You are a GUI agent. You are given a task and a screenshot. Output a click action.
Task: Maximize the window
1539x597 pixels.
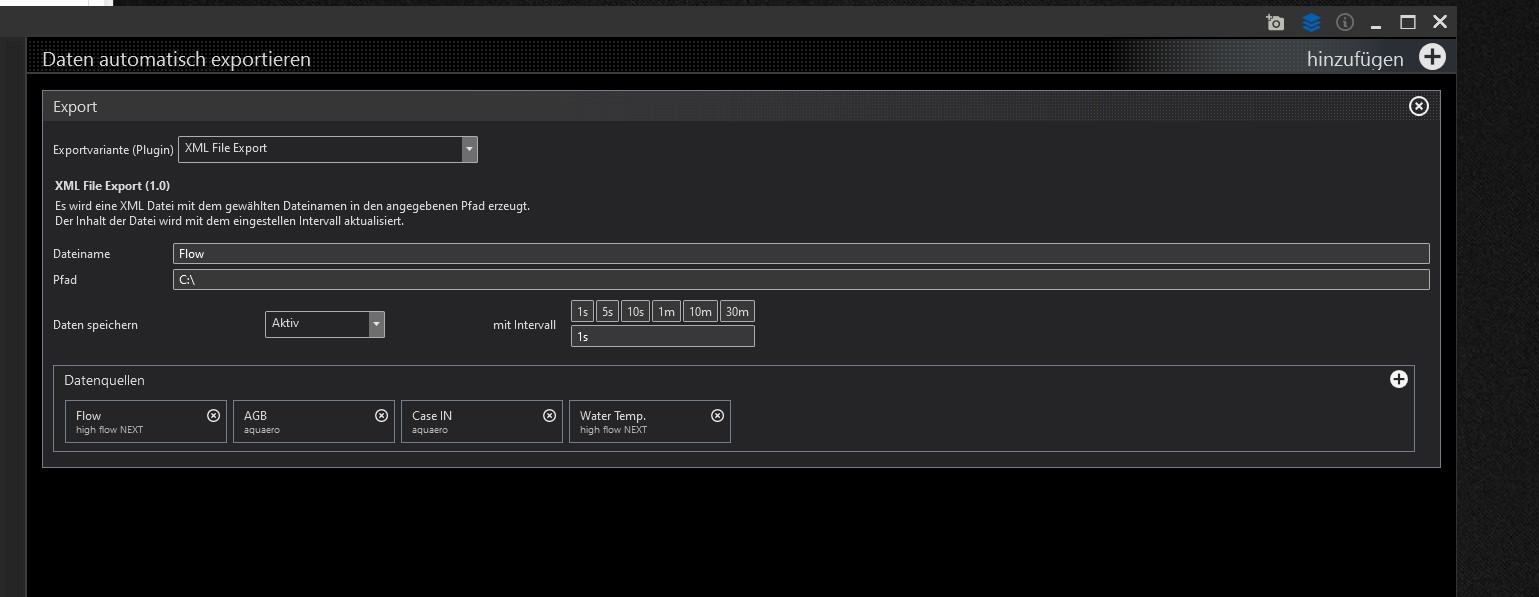[1408, 22]
